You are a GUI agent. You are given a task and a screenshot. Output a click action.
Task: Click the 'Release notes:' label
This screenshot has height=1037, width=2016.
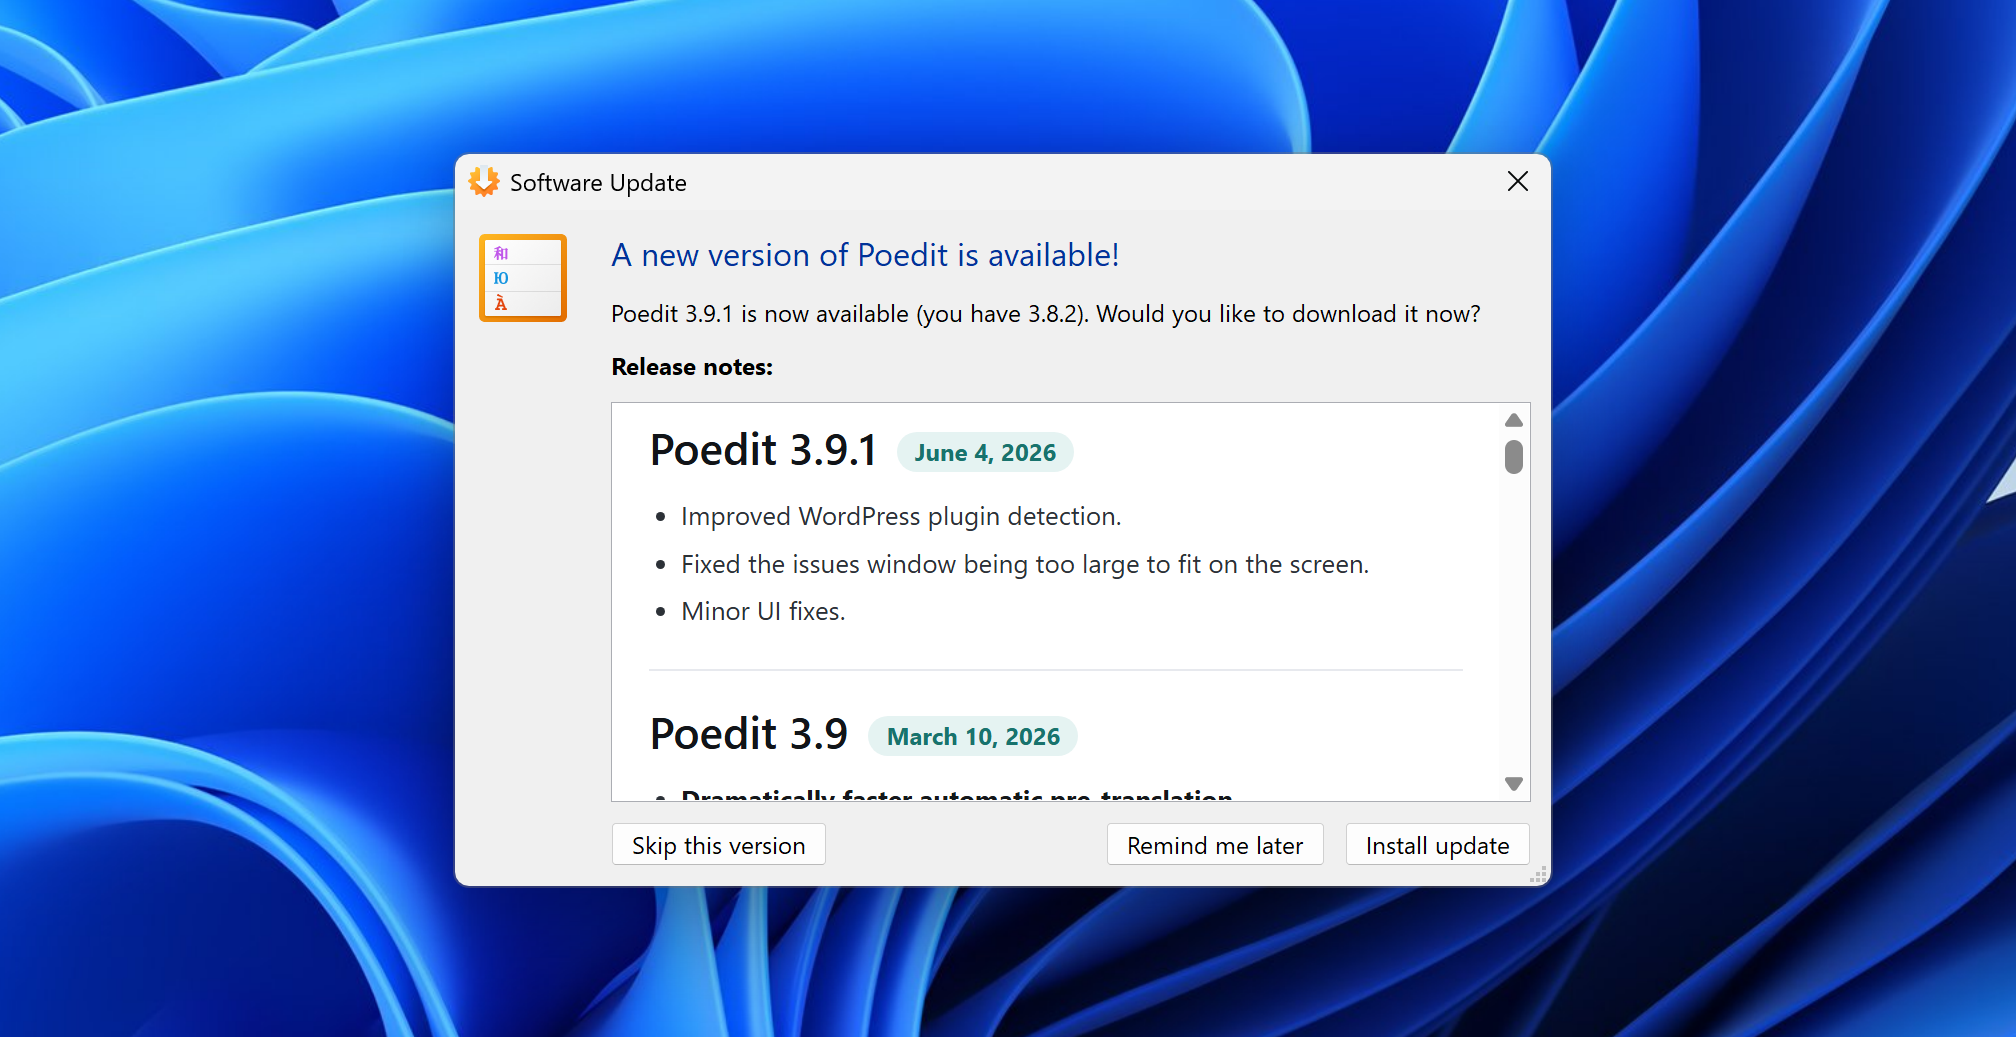tap(692, 367)
